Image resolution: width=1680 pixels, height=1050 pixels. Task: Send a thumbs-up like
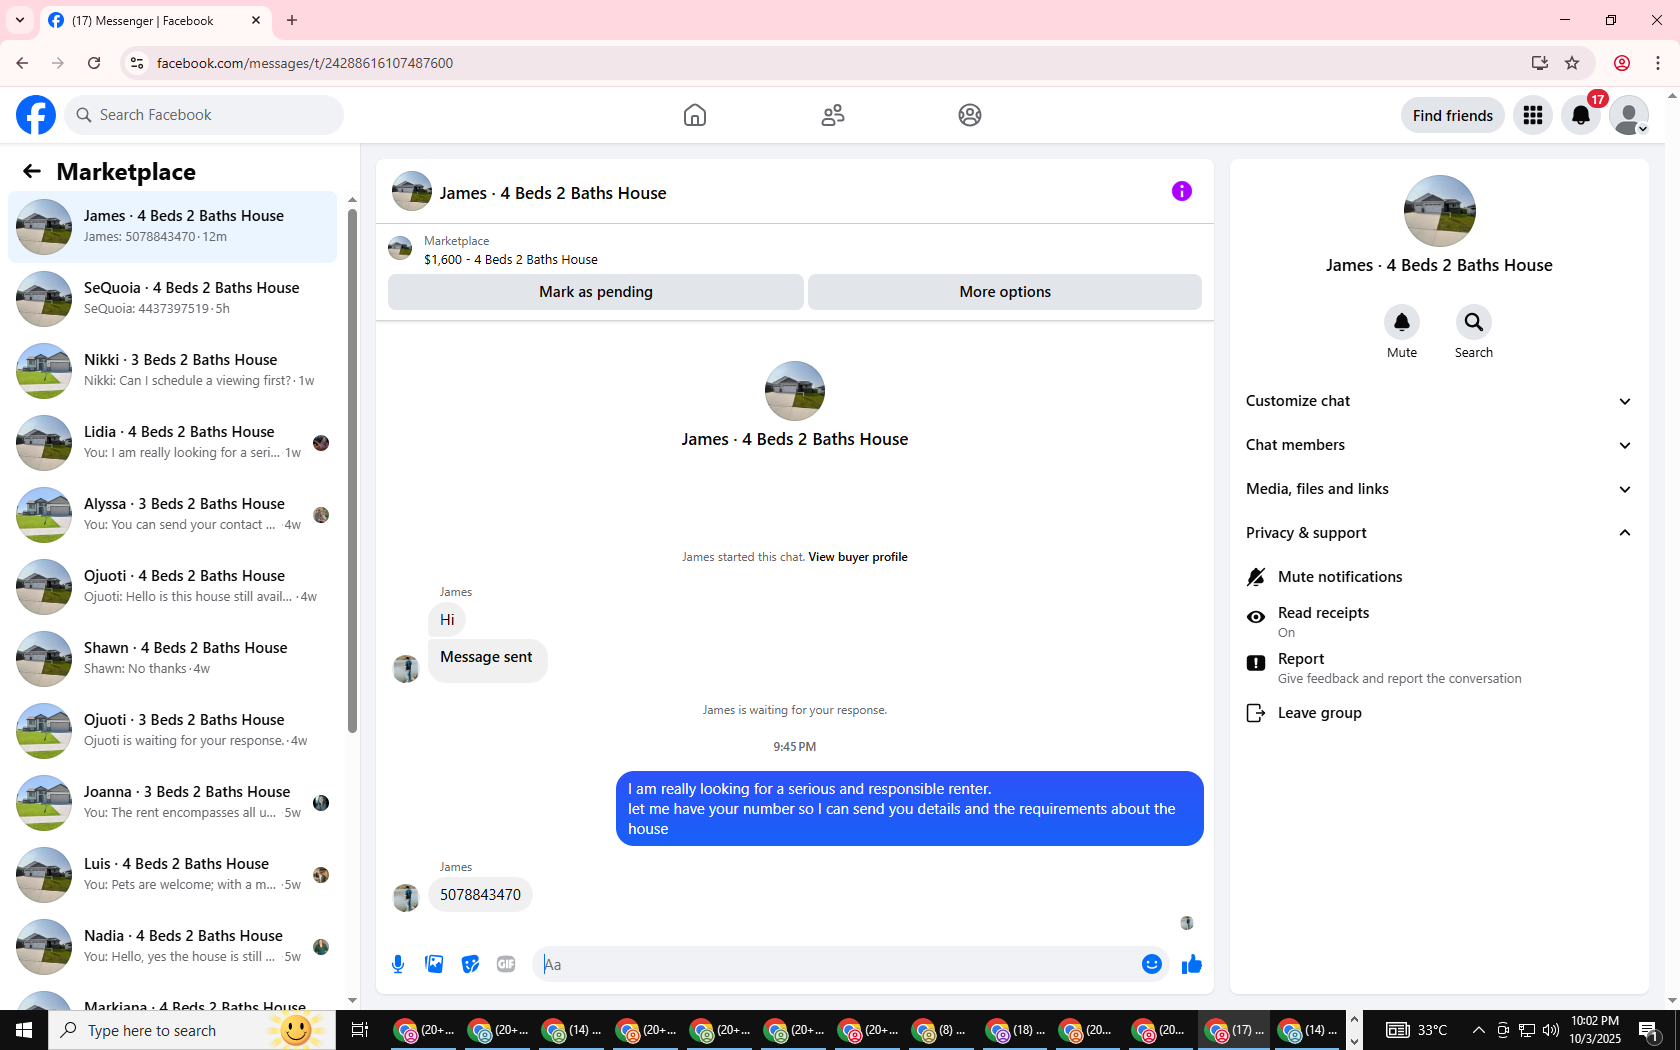pos(1191,964)
